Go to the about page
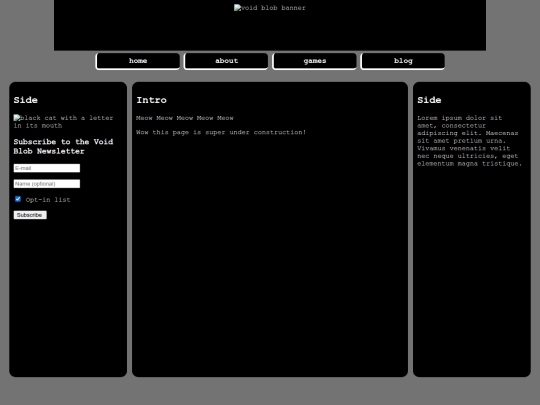The image size is (540, 405). [226, 61]
